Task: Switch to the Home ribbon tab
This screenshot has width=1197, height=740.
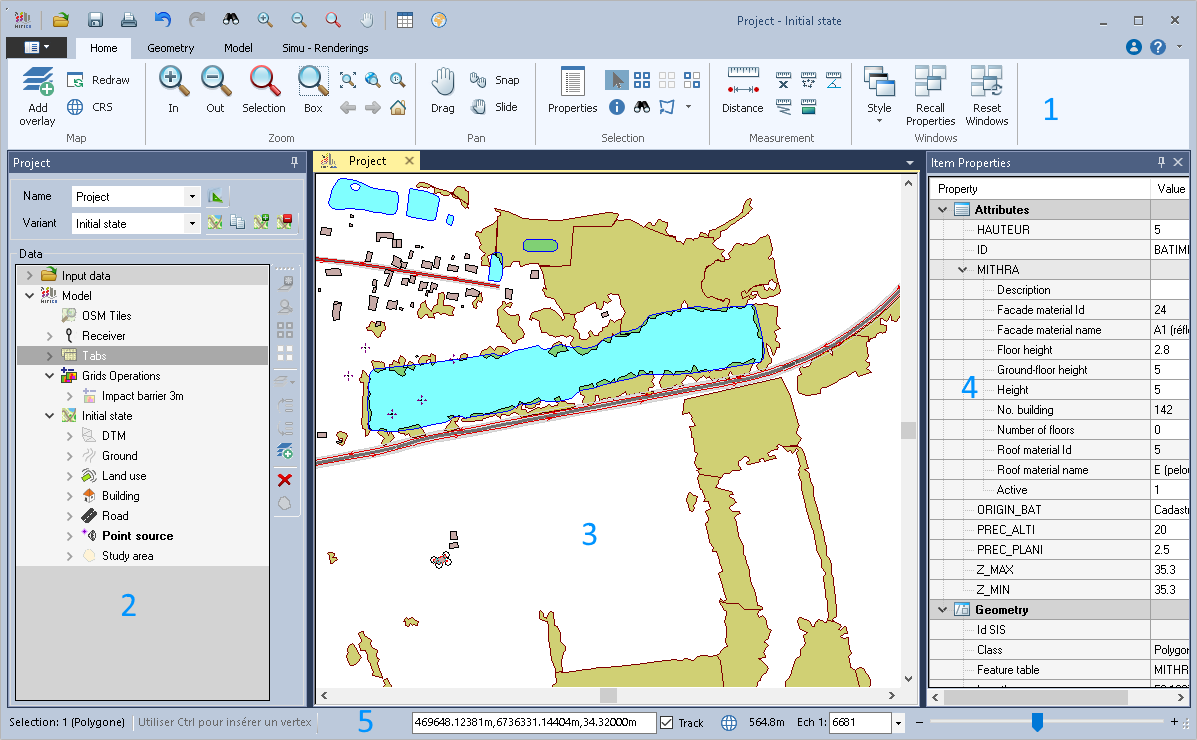Action: click(x=104, y=47)
